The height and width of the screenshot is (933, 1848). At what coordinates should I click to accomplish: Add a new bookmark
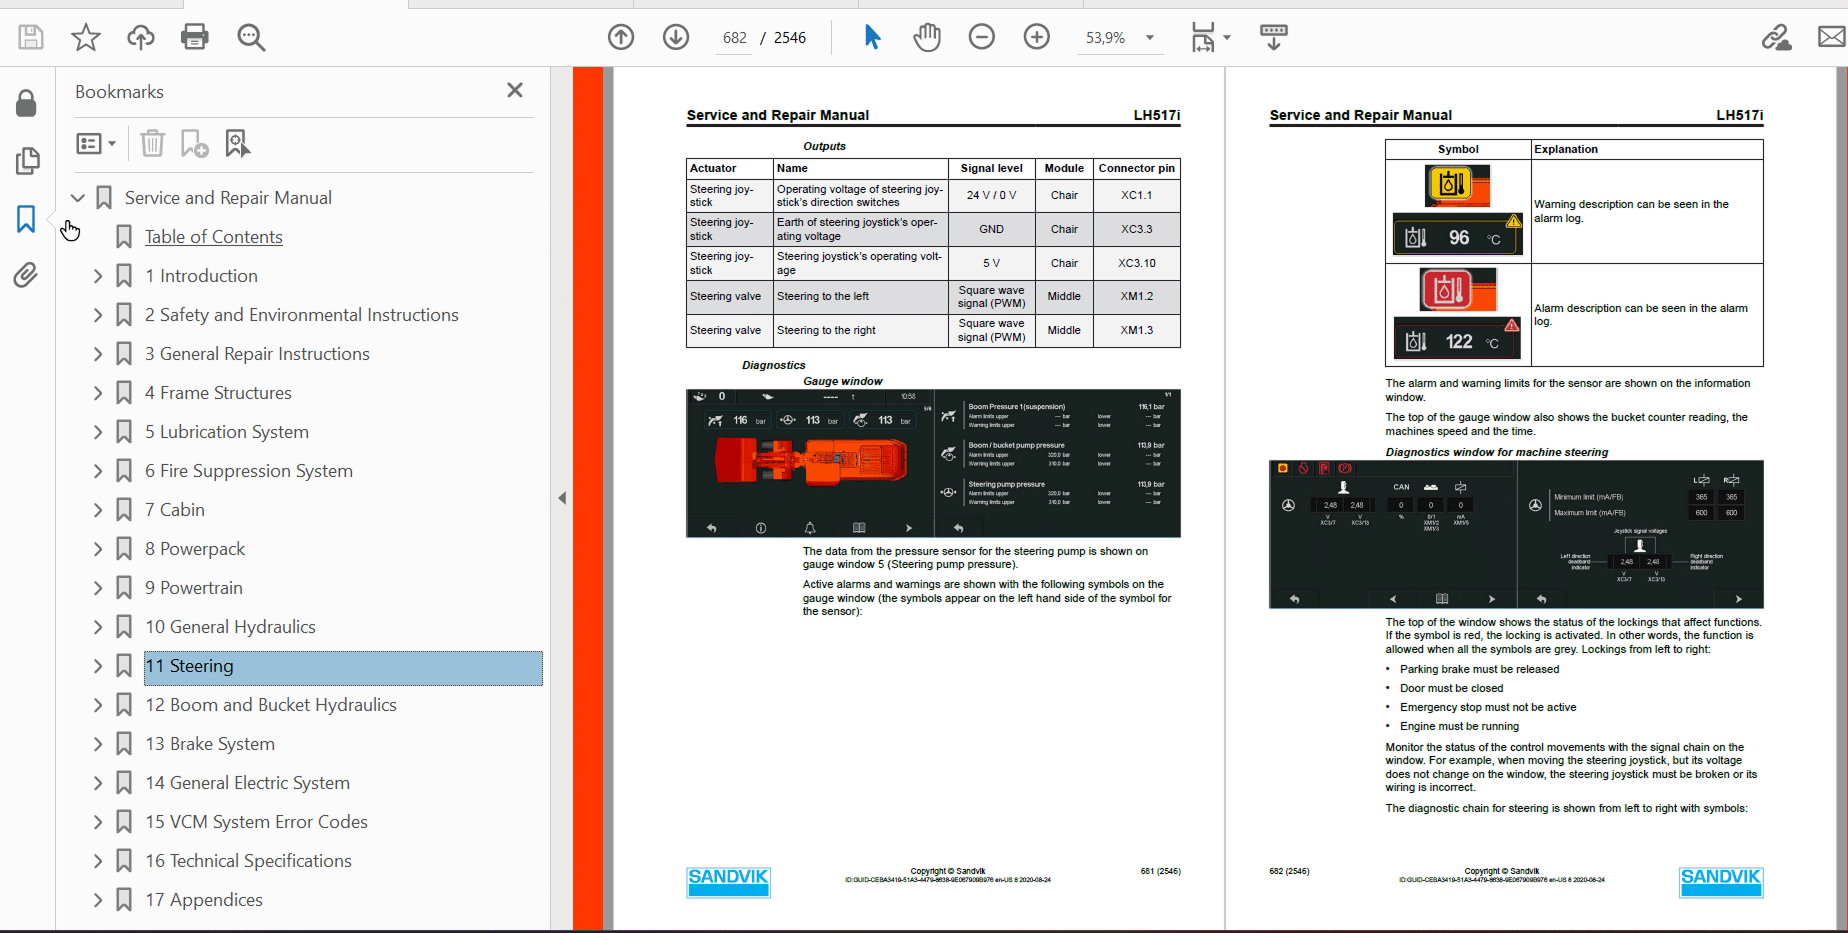point(194,144)
